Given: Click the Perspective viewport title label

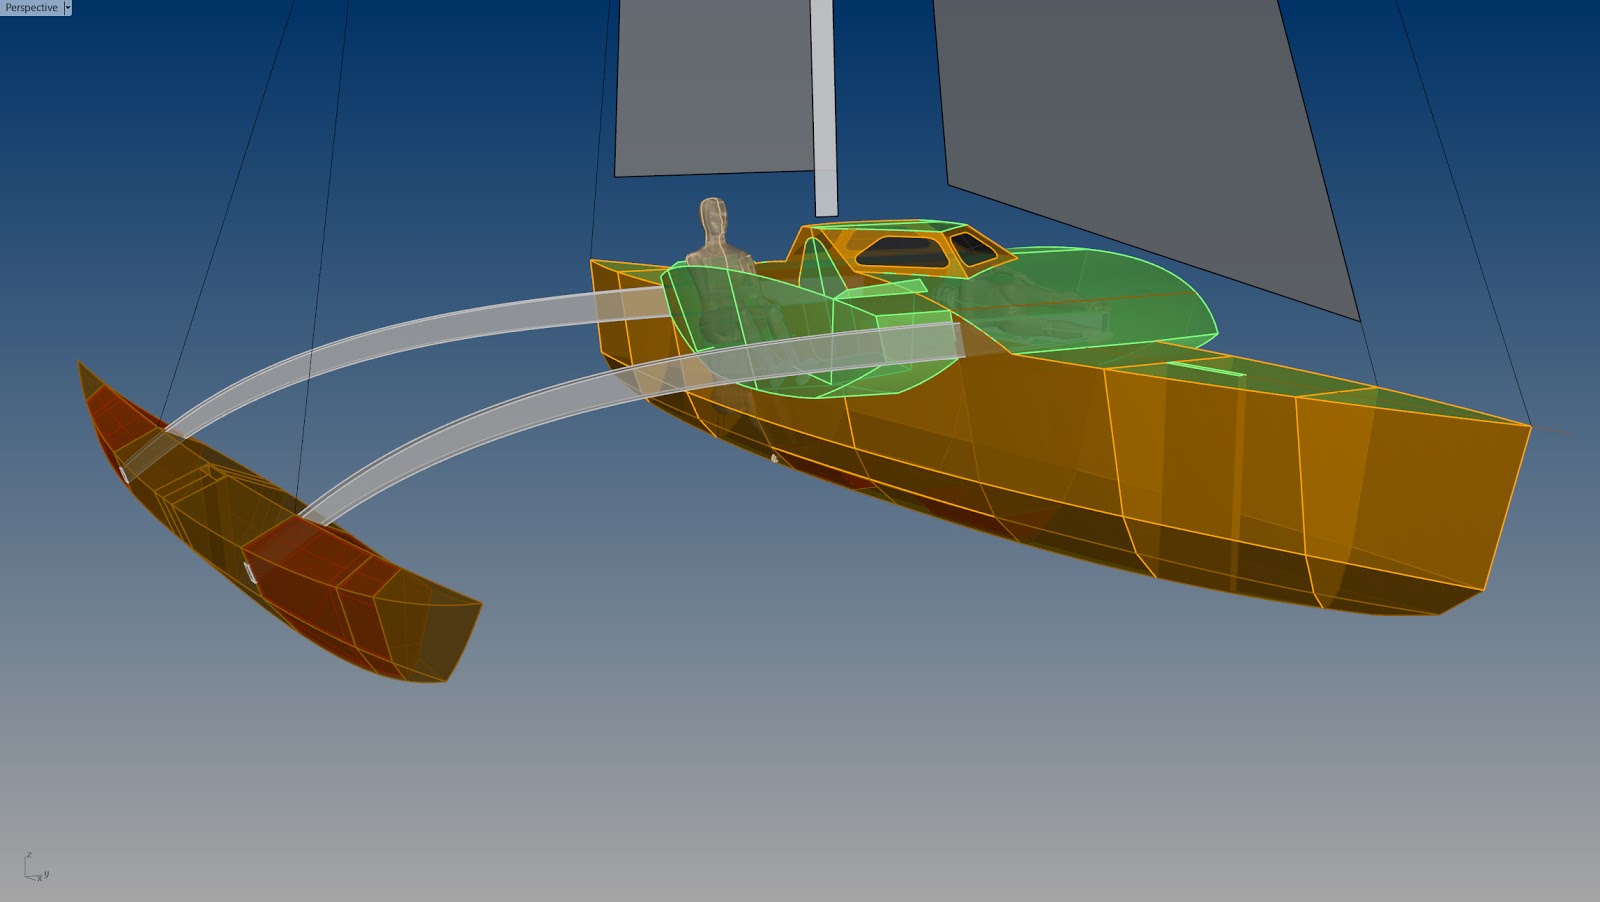Looking at the screenshot, I should click(x=32, y=8).
